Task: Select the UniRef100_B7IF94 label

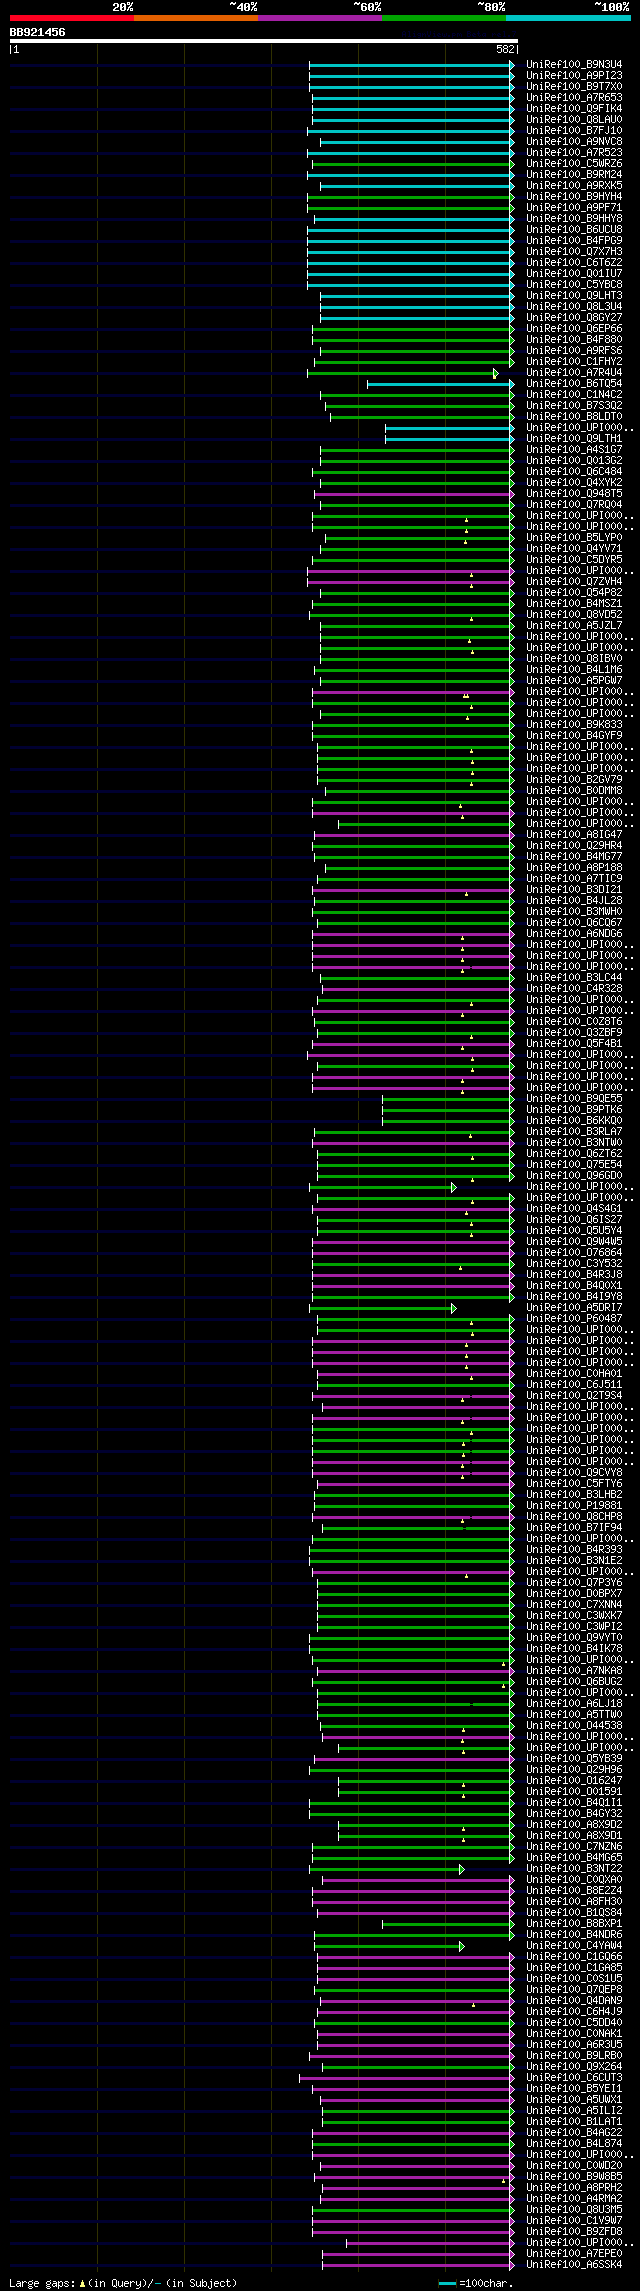Action: [574, 1528]
